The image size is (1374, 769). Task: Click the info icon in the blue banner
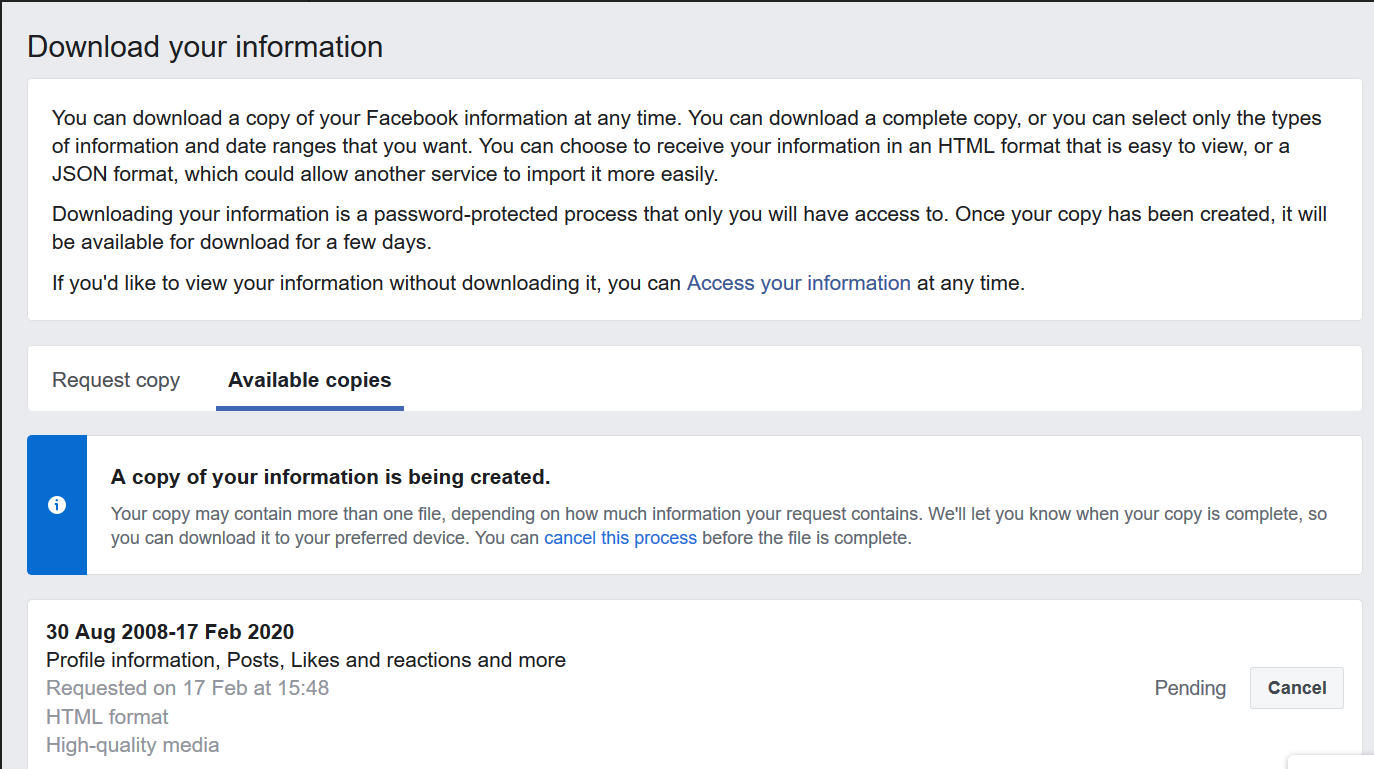click(57, 505)
